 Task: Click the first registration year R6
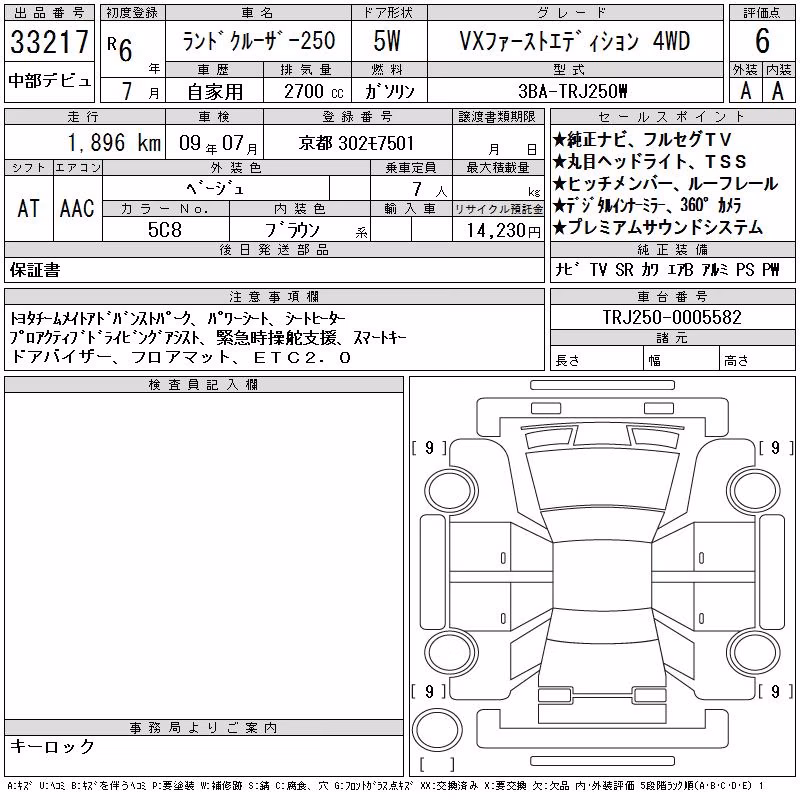[x=120, y=49]
